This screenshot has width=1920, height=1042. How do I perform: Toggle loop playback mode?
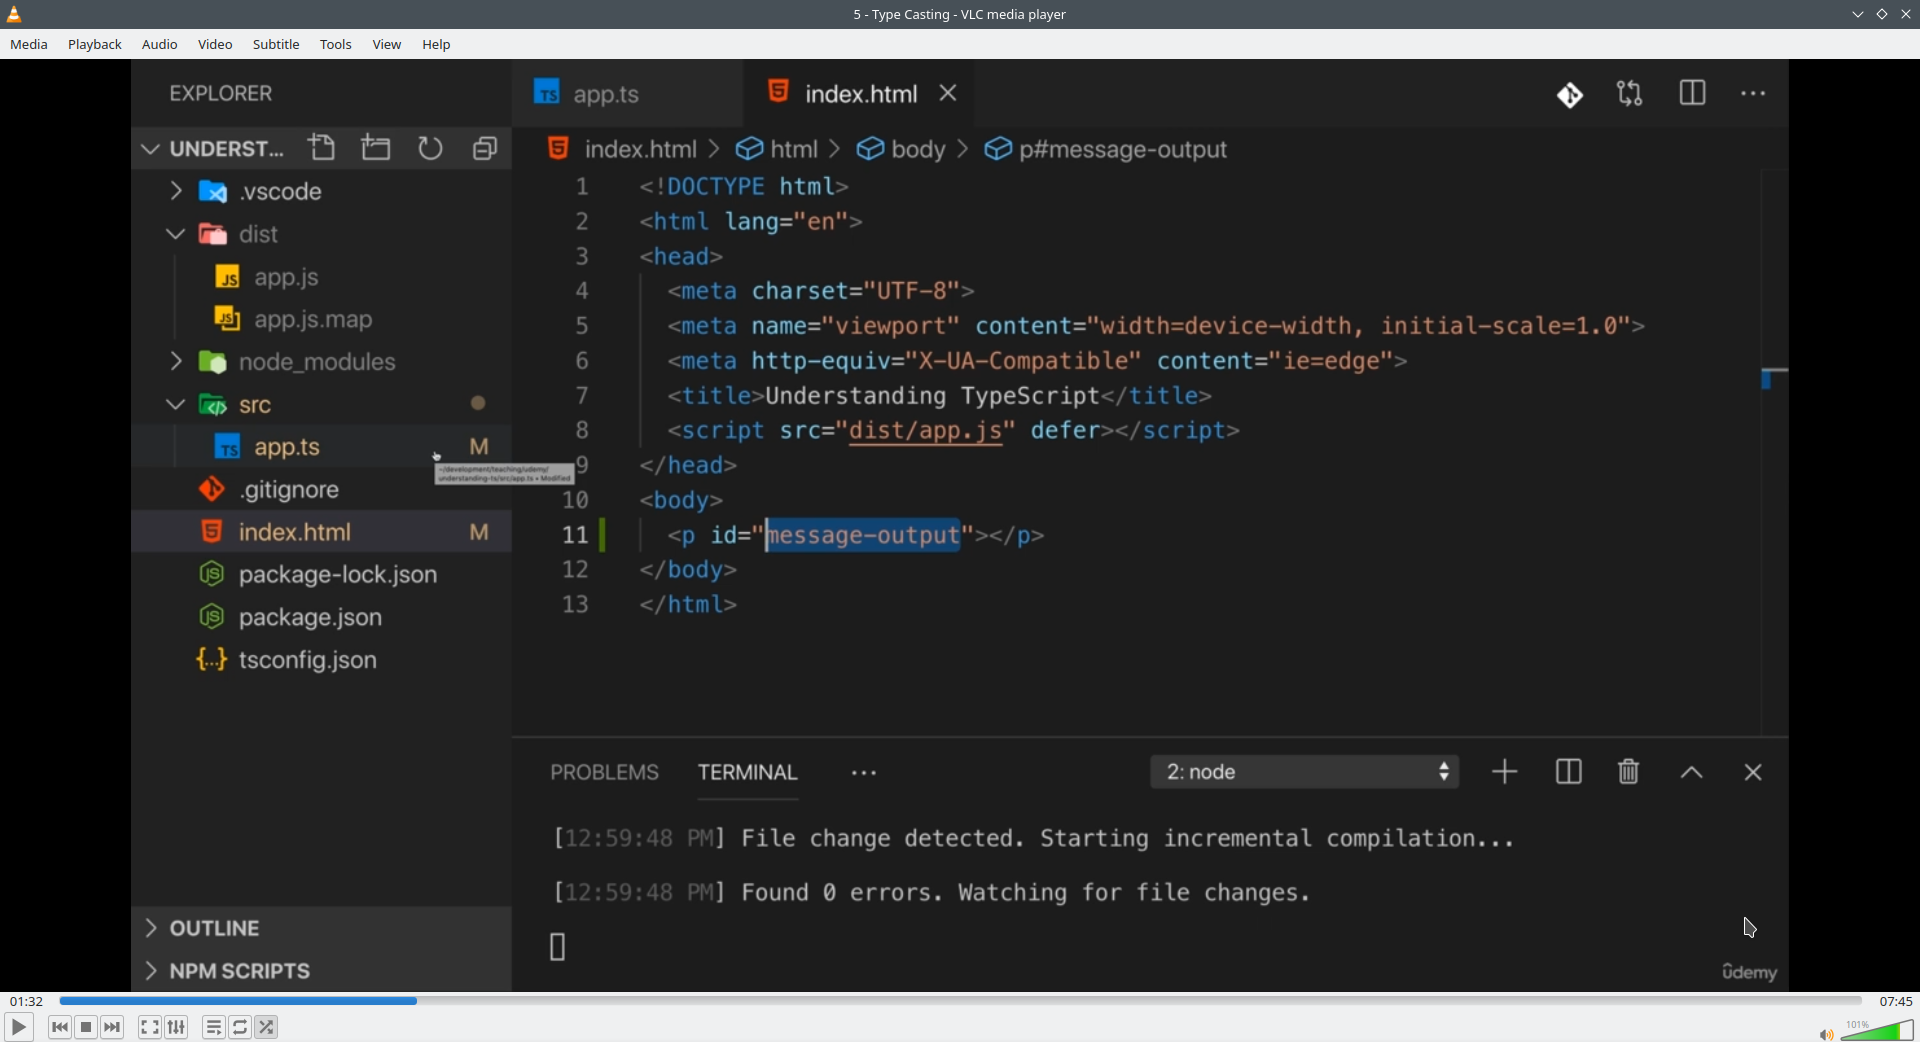[240, 1027]
